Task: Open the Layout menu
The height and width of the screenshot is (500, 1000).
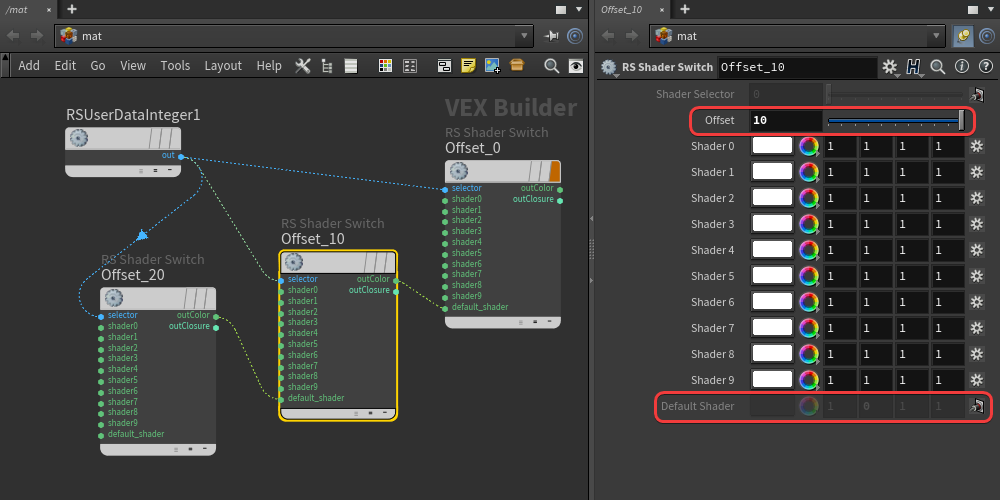Action: click(x=223, y=66)
